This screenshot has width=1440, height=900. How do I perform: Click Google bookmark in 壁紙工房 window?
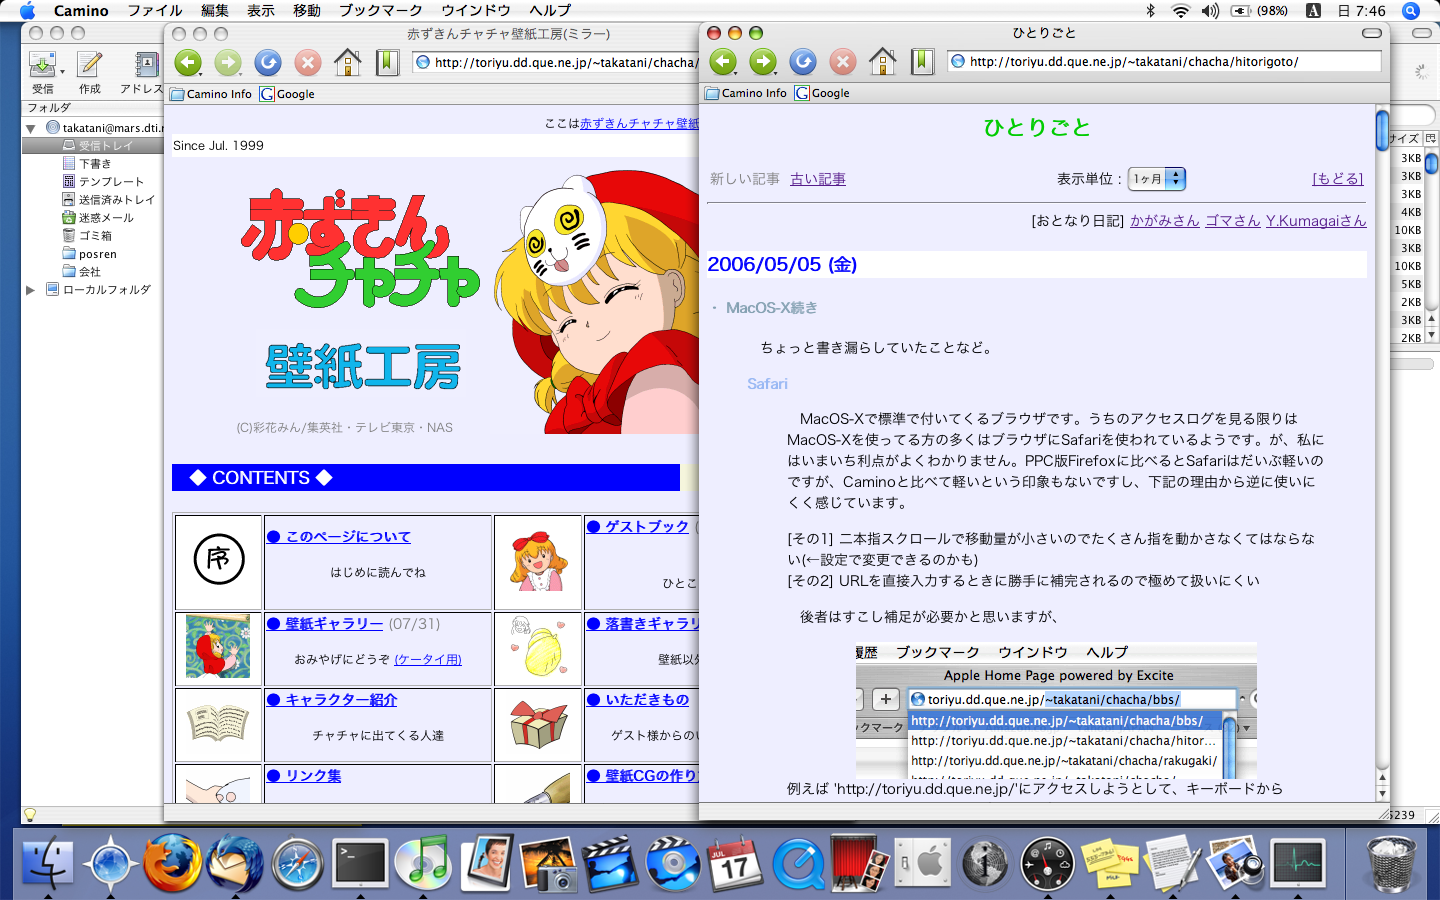click(287, 94)
